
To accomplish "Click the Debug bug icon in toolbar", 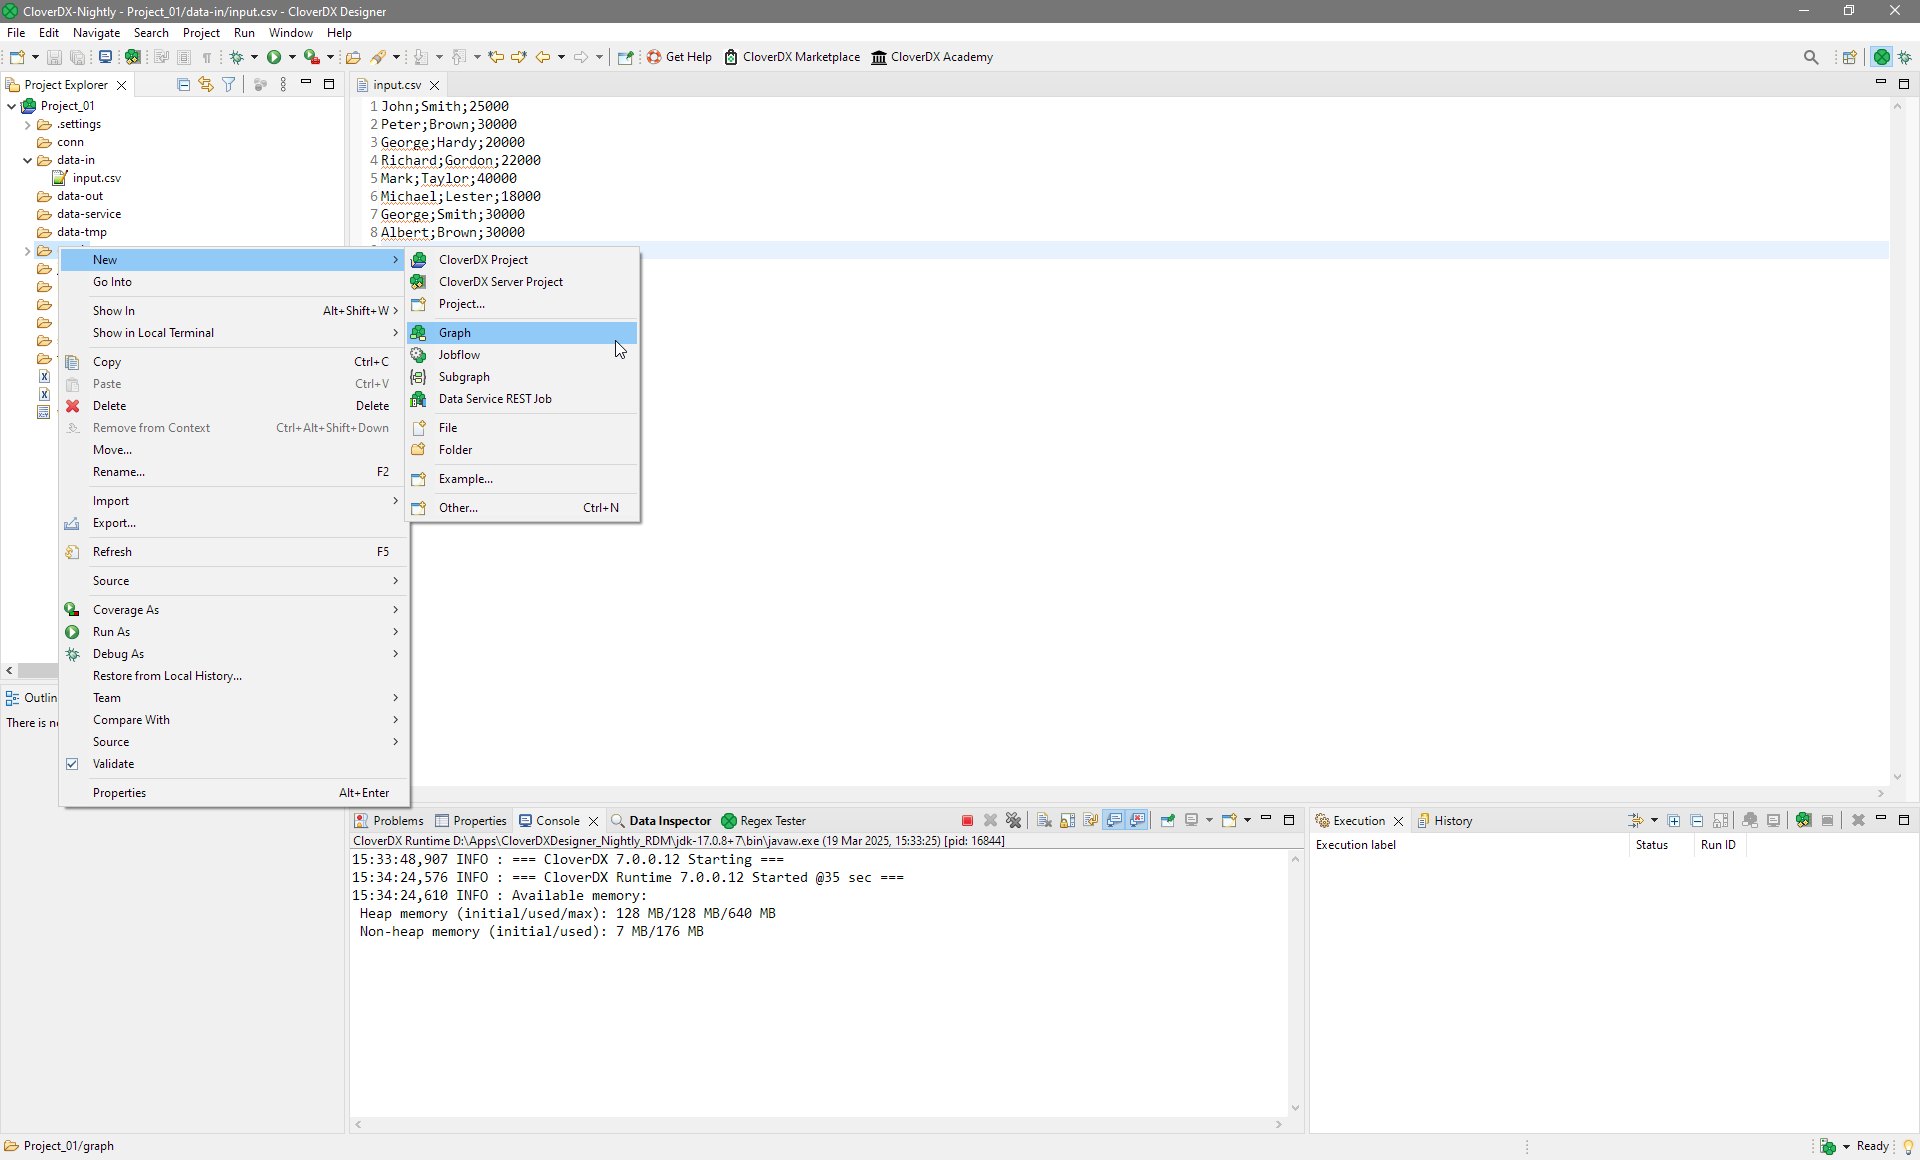I will point(237,57).
